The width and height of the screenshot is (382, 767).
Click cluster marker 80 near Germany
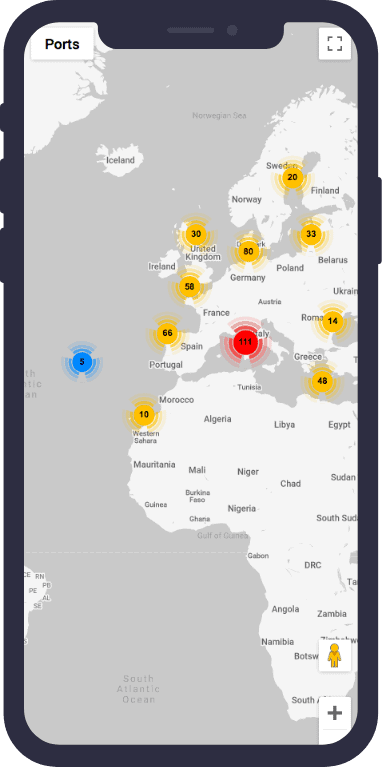coord(248,251)
